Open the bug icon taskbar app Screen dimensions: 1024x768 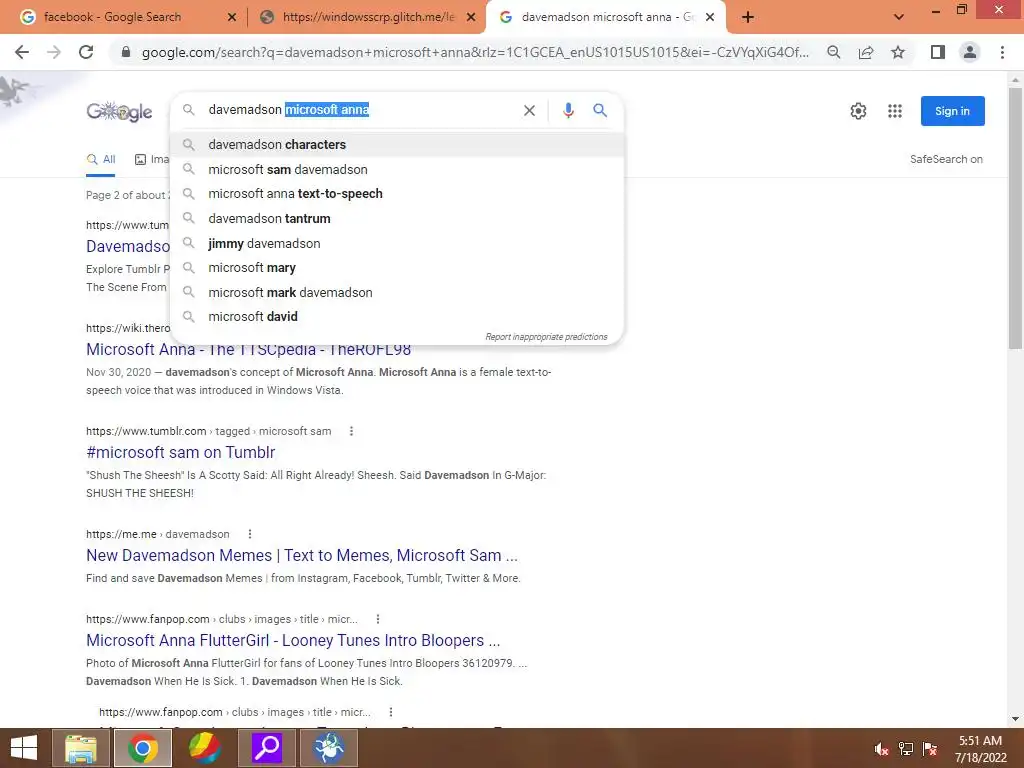click(328, 748)
